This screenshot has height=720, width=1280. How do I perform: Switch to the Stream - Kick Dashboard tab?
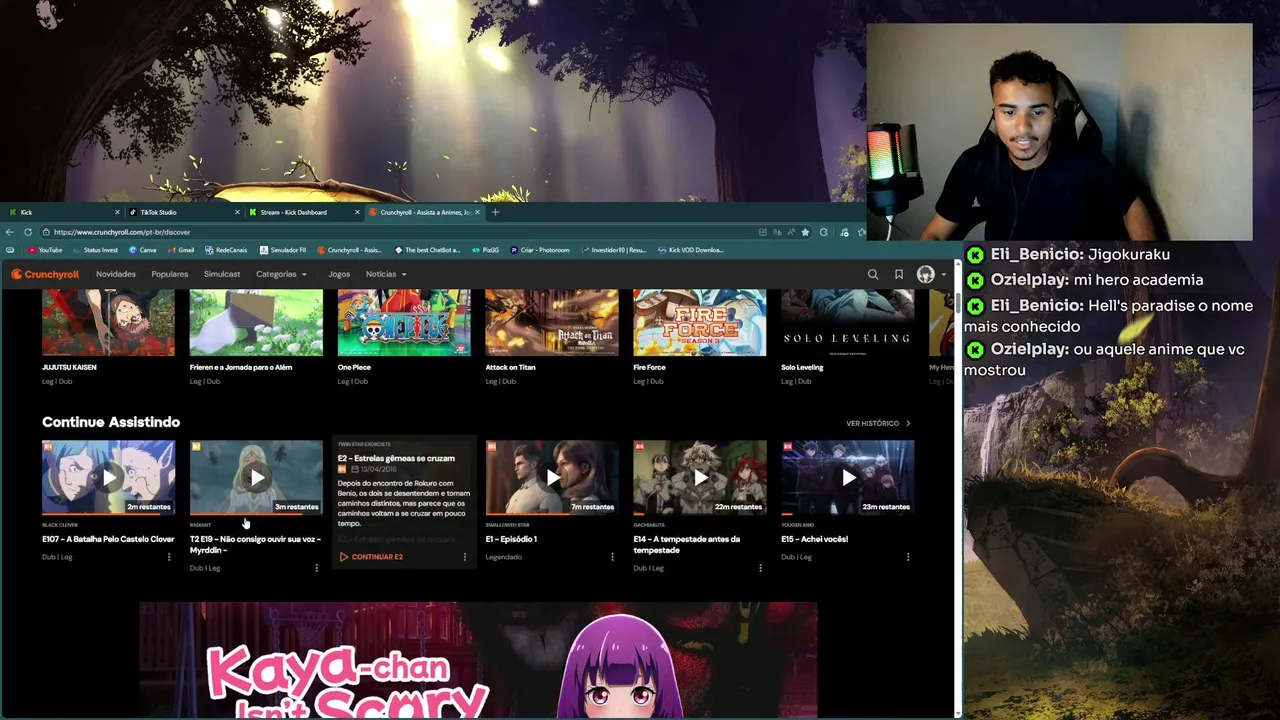pyautogui.click(x=303, y=212)
